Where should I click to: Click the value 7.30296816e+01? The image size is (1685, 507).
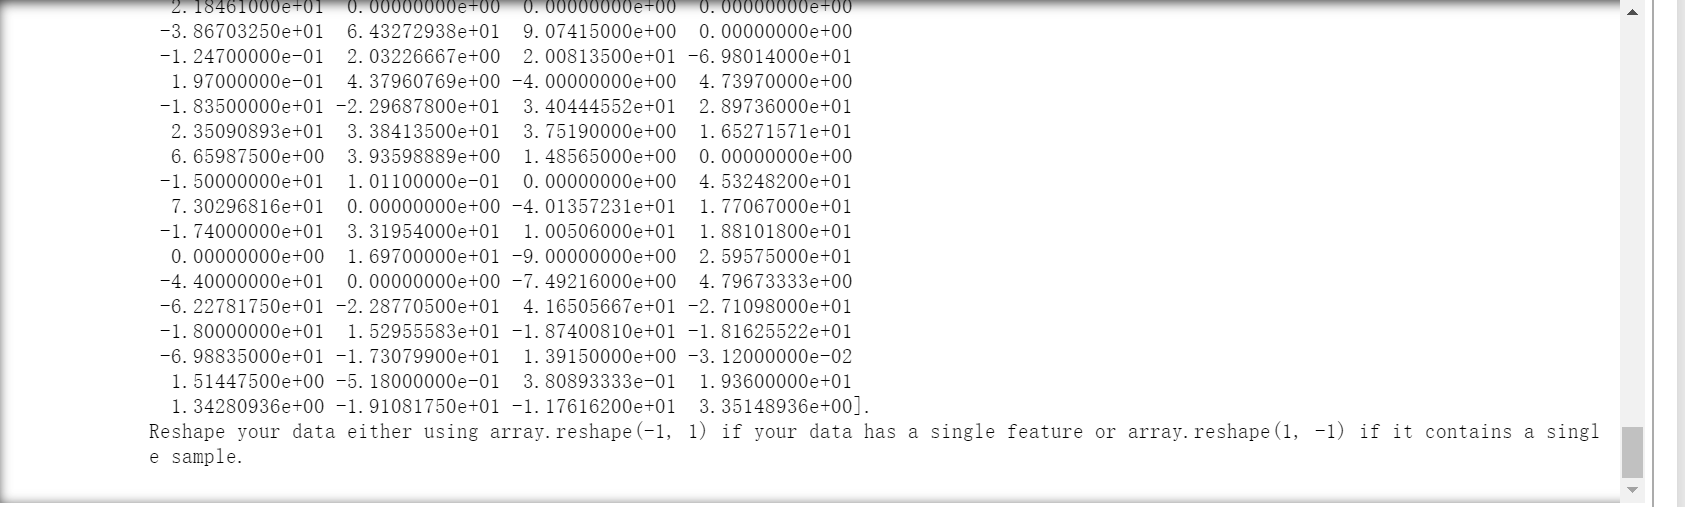coord(247,206)
